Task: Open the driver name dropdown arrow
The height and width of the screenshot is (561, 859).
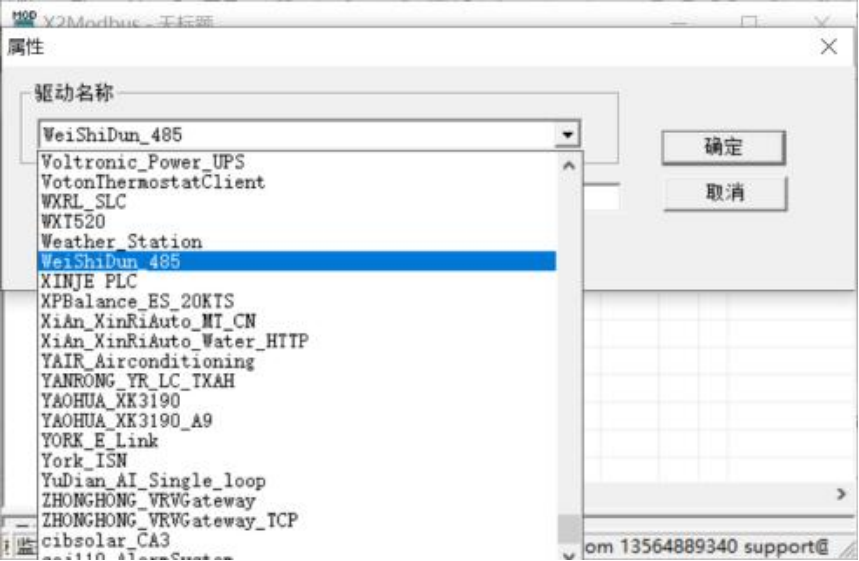Action: coord(567,135)
